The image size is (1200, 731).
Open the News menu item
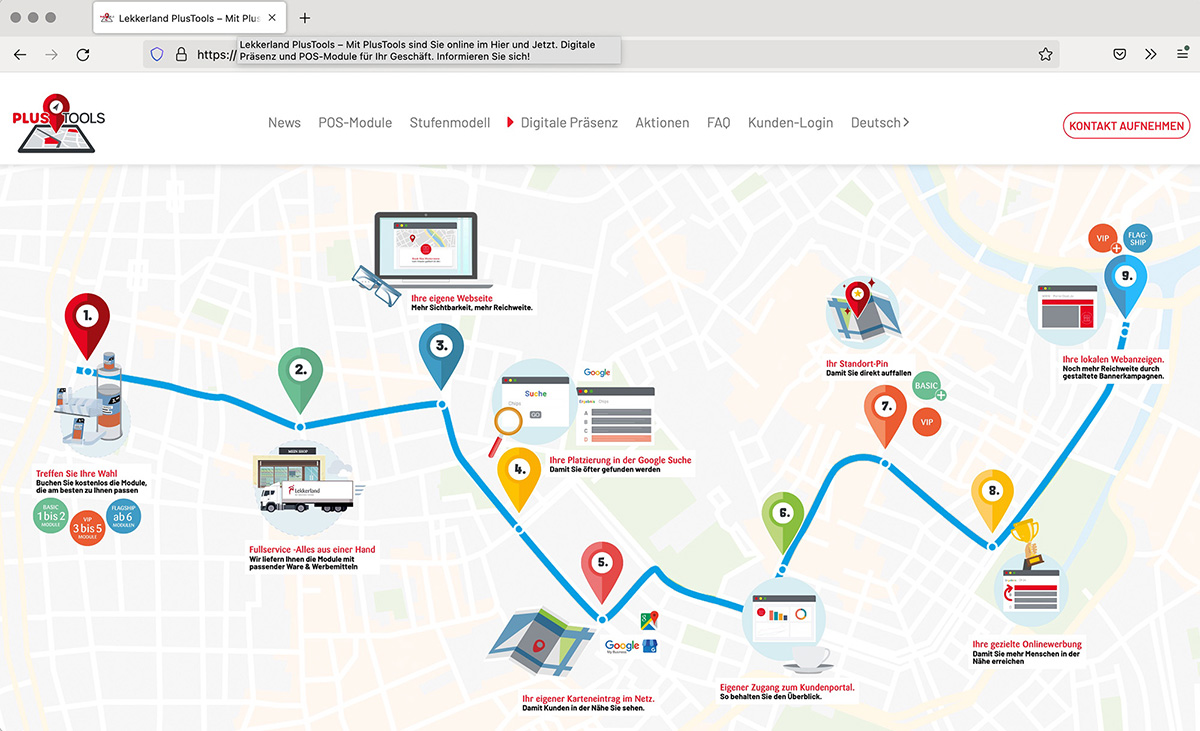click(284, 123)
